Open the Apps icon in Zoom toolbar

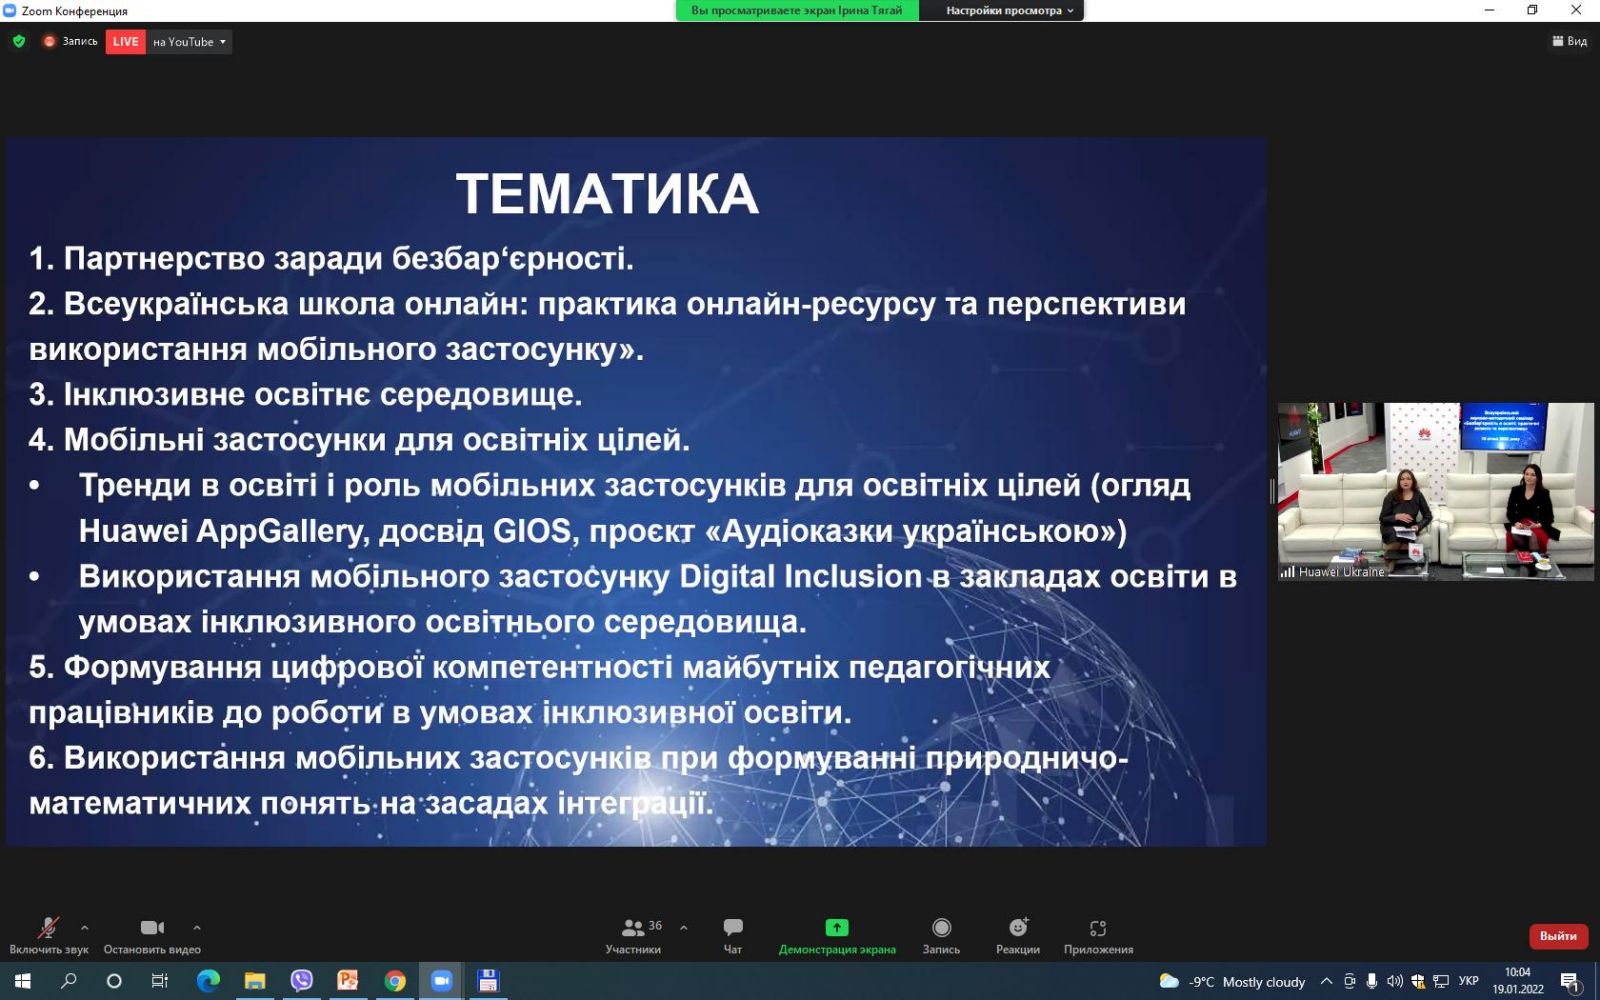[x=1098, y=928]
